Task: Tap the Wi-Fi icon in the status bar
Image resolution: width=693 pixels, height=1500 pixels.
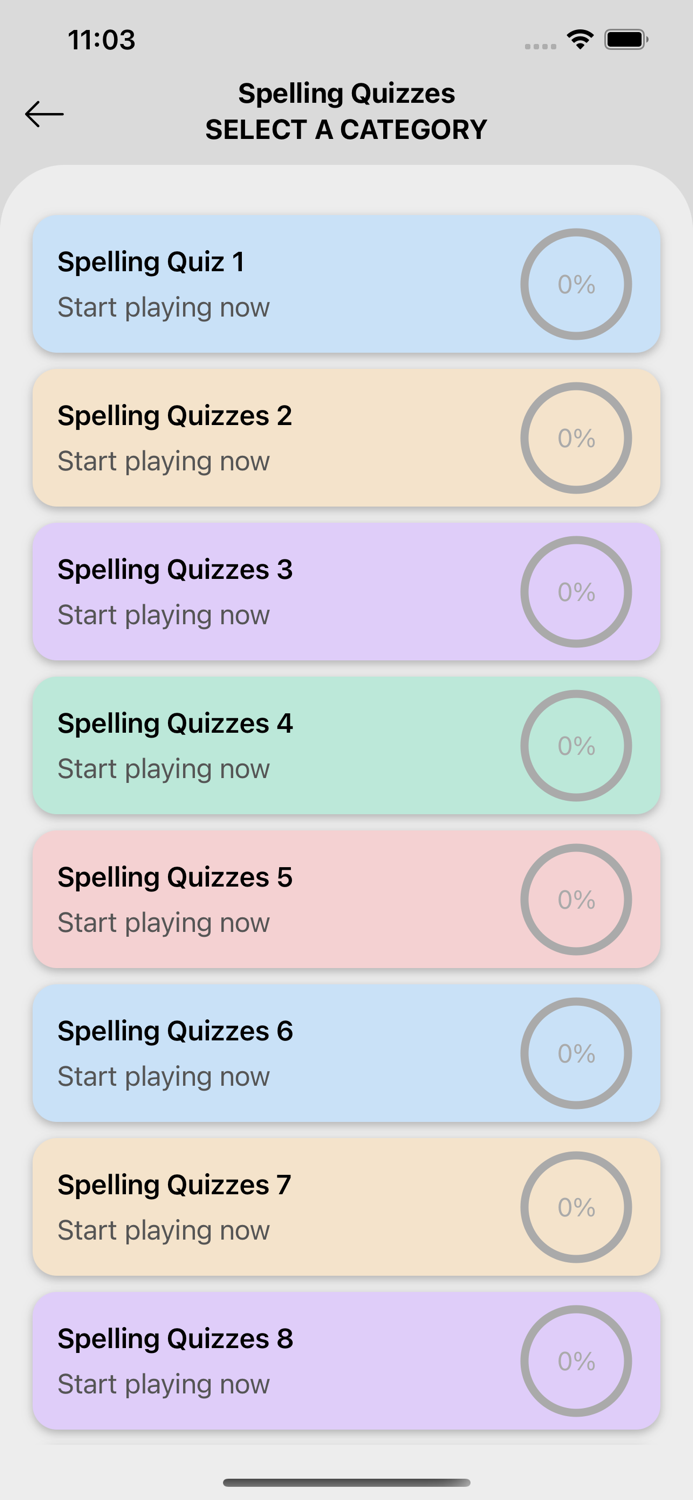Action: point(581,39)
